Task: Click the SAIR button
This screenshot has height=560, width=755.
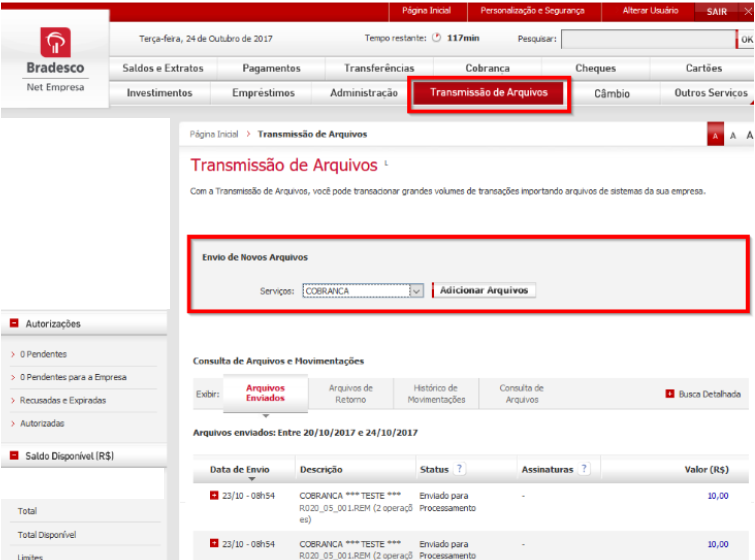Action: pos(716,12)
